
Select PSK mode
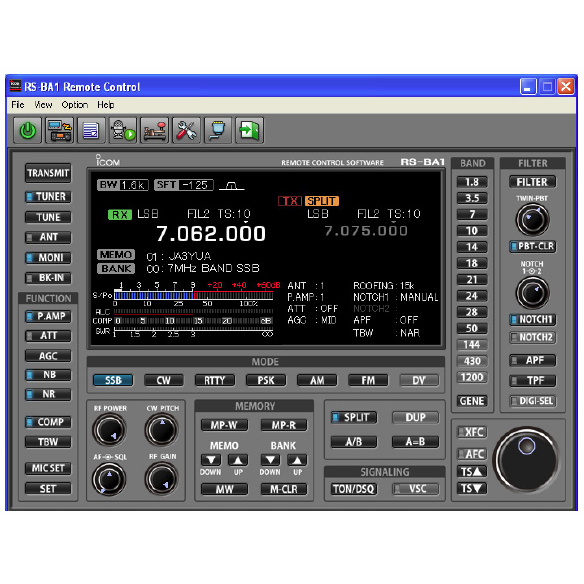pyautogui.click(x=266, y=380)
